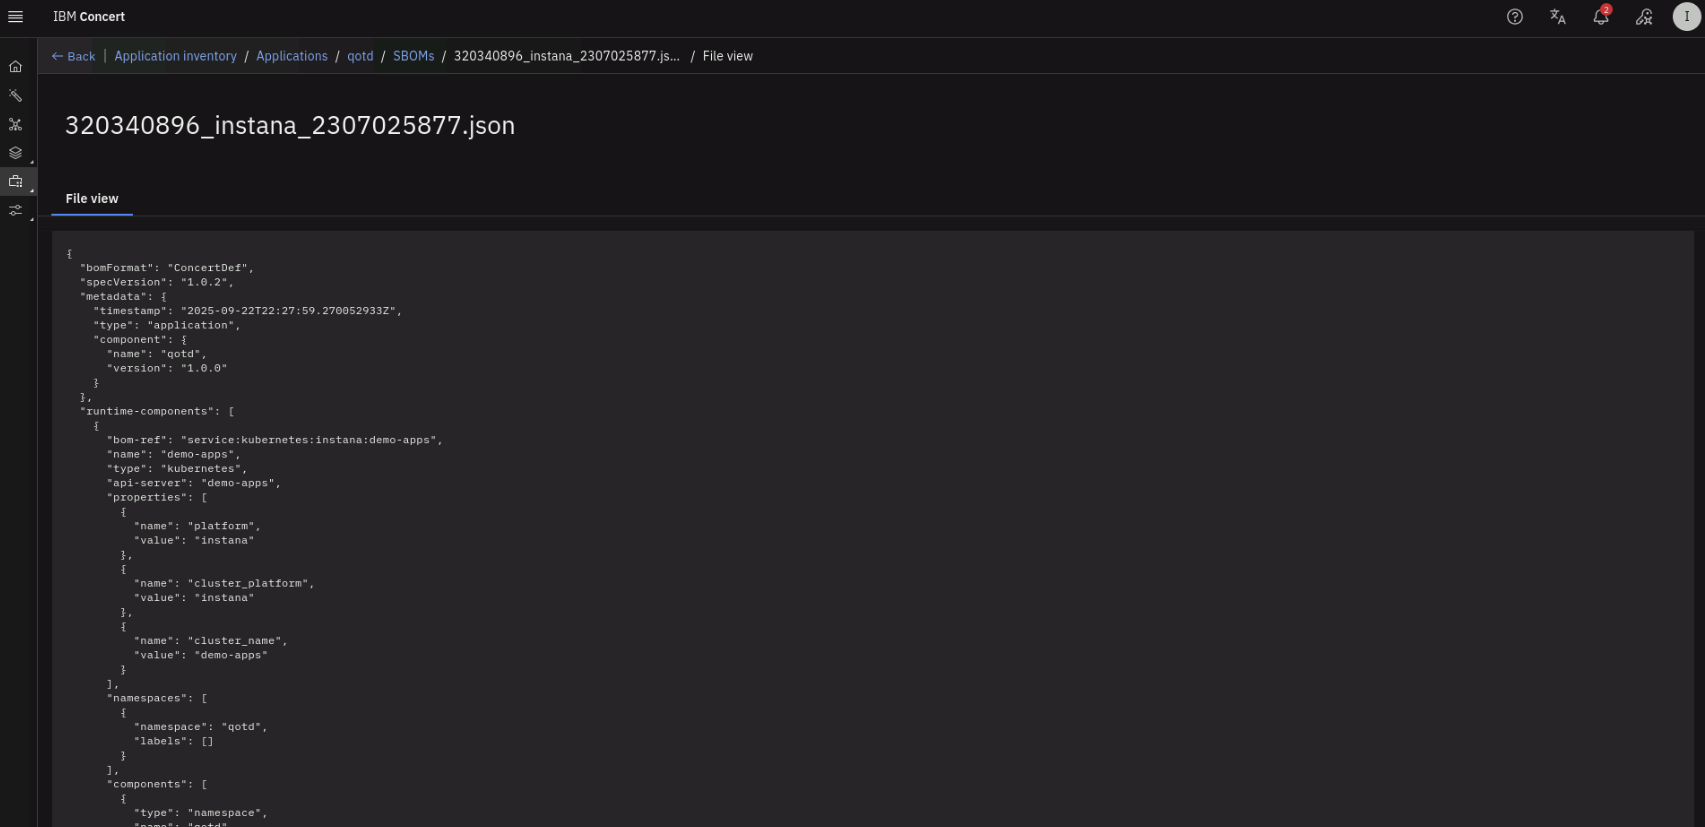
Task: Open the help question mark icon
Action: [1515, 17]
